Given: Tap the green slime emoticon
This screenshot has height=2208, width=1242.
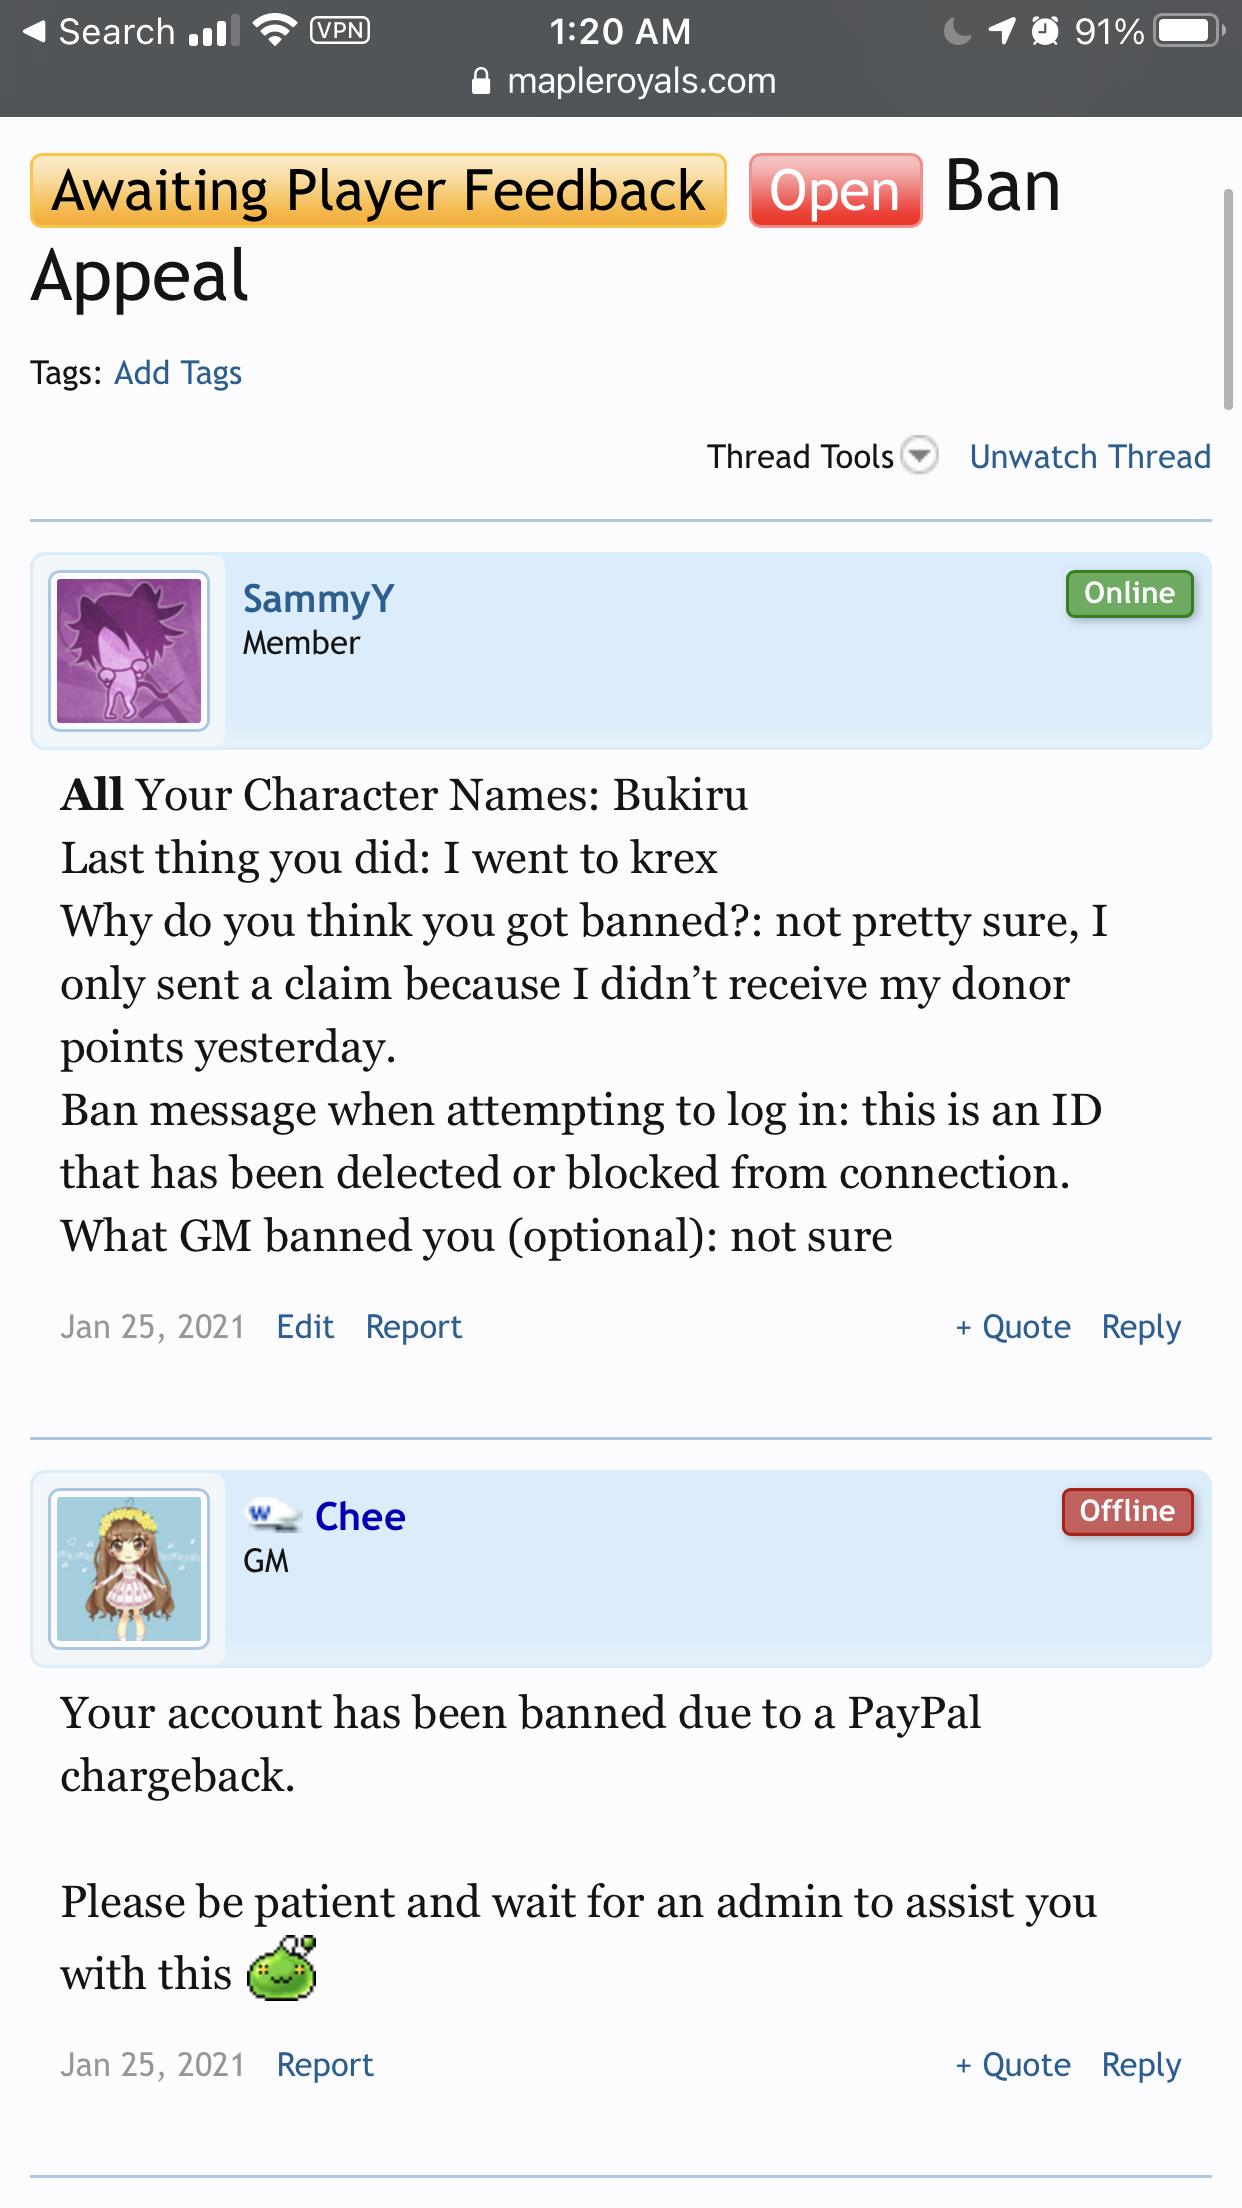Looking at the screenshot, I should click(282, 1968).
